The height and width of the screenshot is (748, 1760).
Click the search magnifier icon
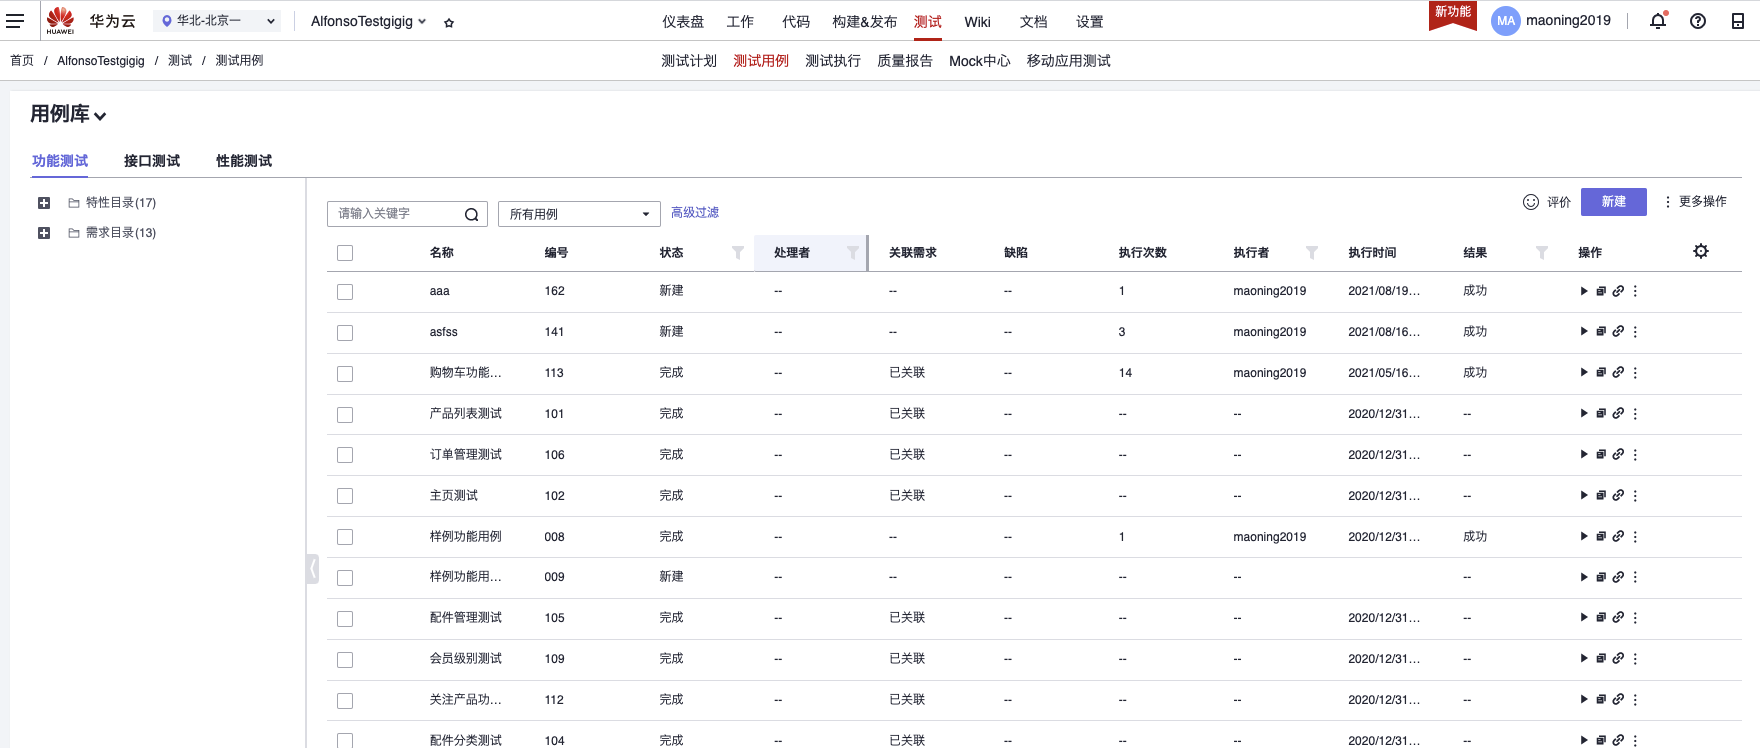coord(472,214)
